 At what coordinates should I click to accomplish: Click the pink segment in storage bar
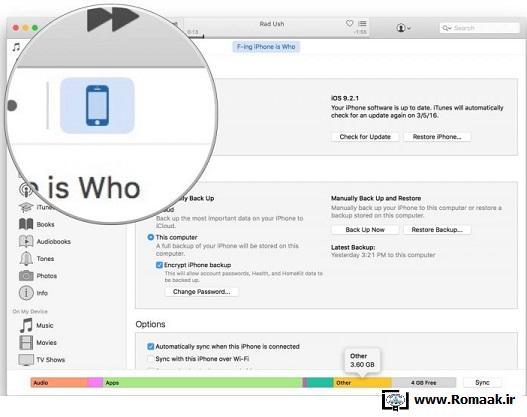(95, 382)
